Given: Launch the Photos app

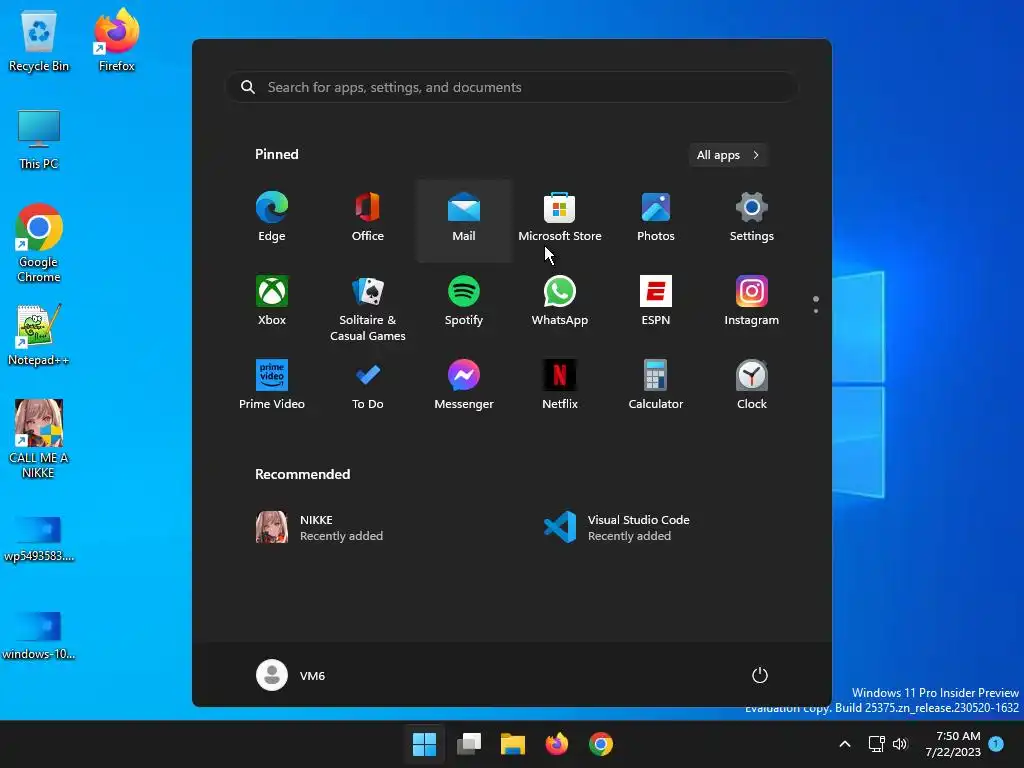Looking at the screenshot, I should pyautogui.click(x=656, y=218).
